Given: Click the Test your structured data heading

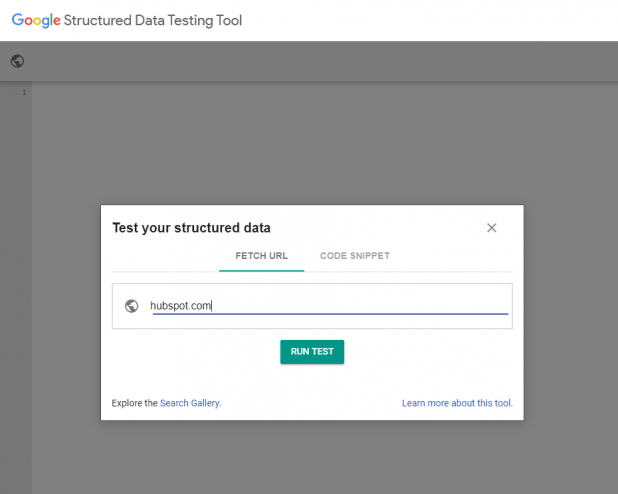Looking at the screenshot, I should pyautogui.click(x=192, y=228).
